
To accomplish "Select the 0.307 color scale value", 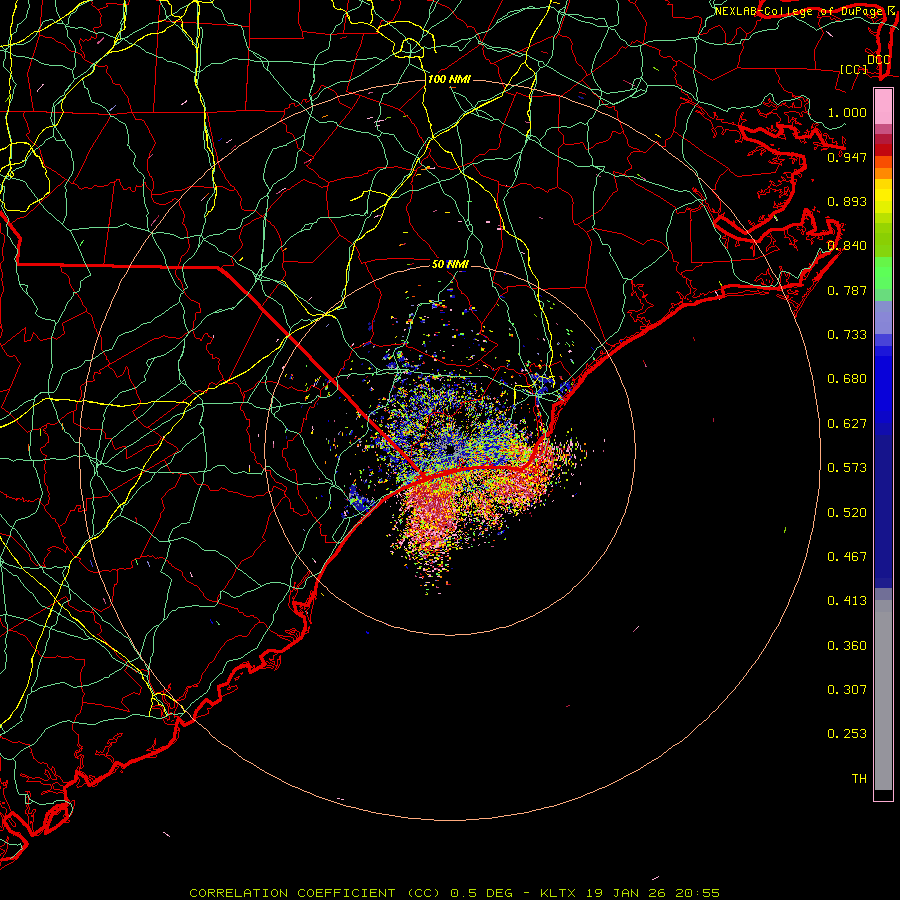I will pos(847,690).
